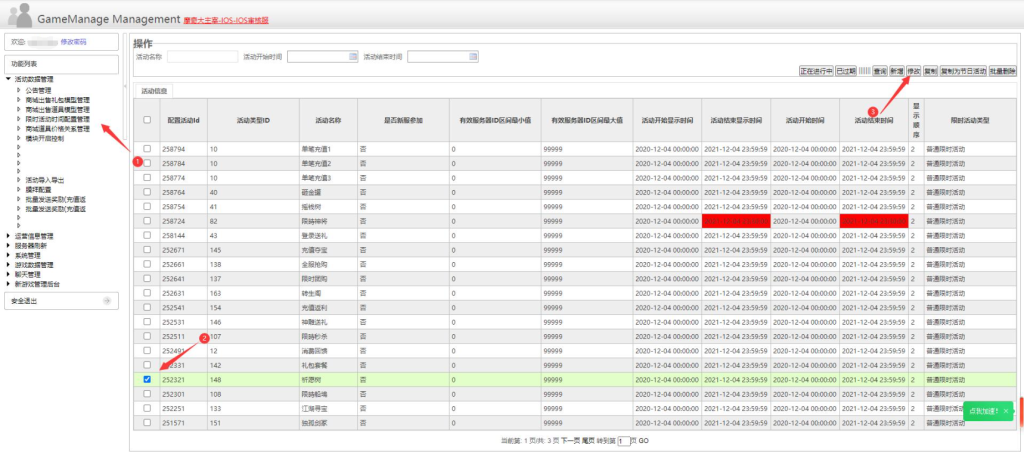Image resolution: width=1024 pixels, height=452 pixels.
Task: Open 商城出售礼包模型管理 in sidebar
Action: pos(57,100)
